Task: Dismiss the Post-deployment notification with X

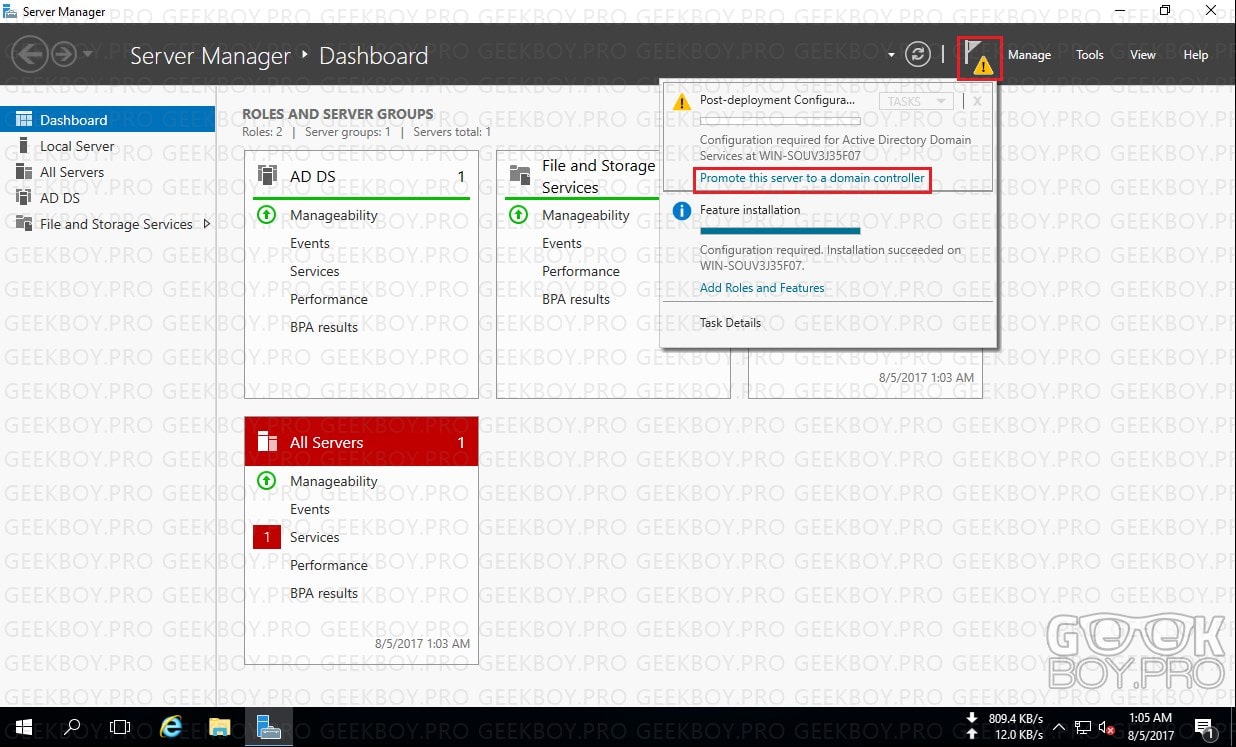Action: 977,101
